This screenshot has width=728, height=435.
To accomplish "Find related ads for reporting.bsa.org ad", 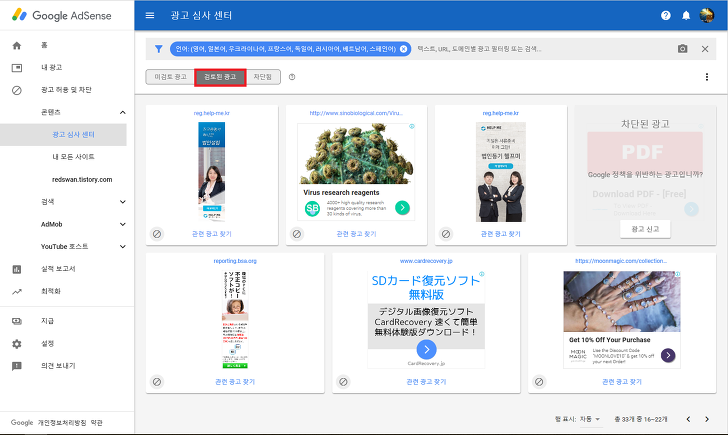I will [235, 382].
